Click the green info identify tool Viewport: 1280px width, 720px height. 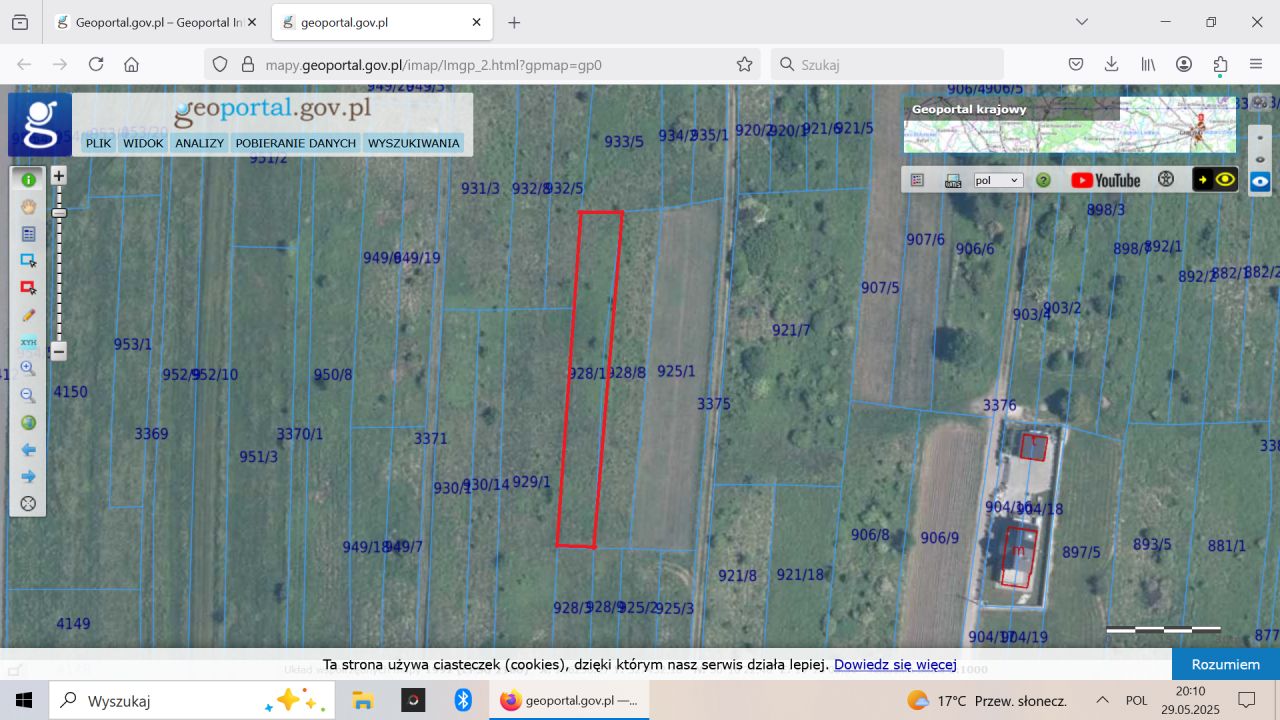(x=28, y=180)
